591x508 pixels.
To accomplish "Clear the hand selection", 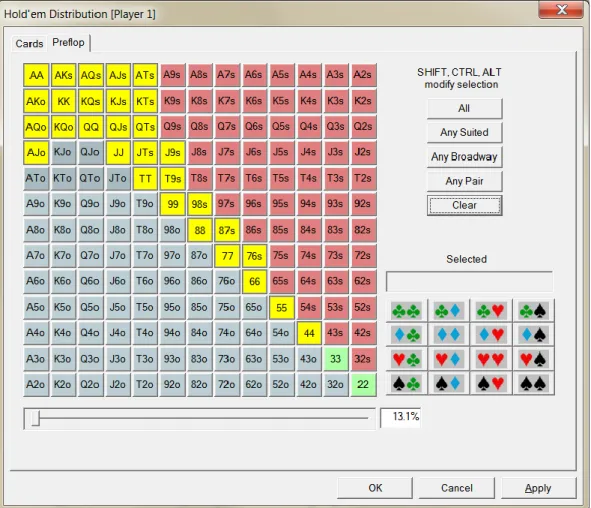I will coord(464,205).
